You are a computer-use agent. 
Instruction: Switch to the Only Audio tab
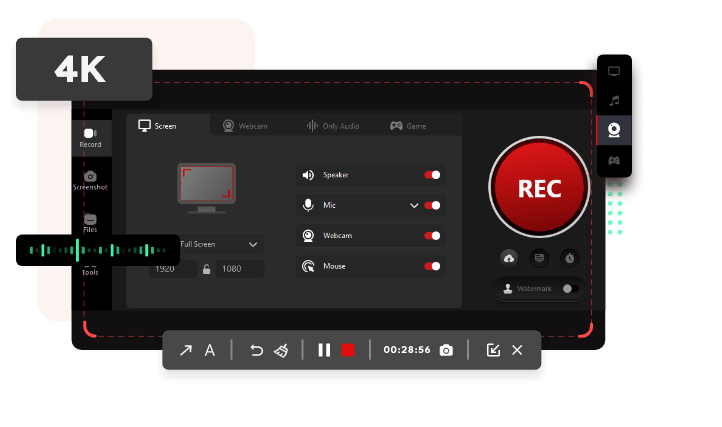[333, 126]
